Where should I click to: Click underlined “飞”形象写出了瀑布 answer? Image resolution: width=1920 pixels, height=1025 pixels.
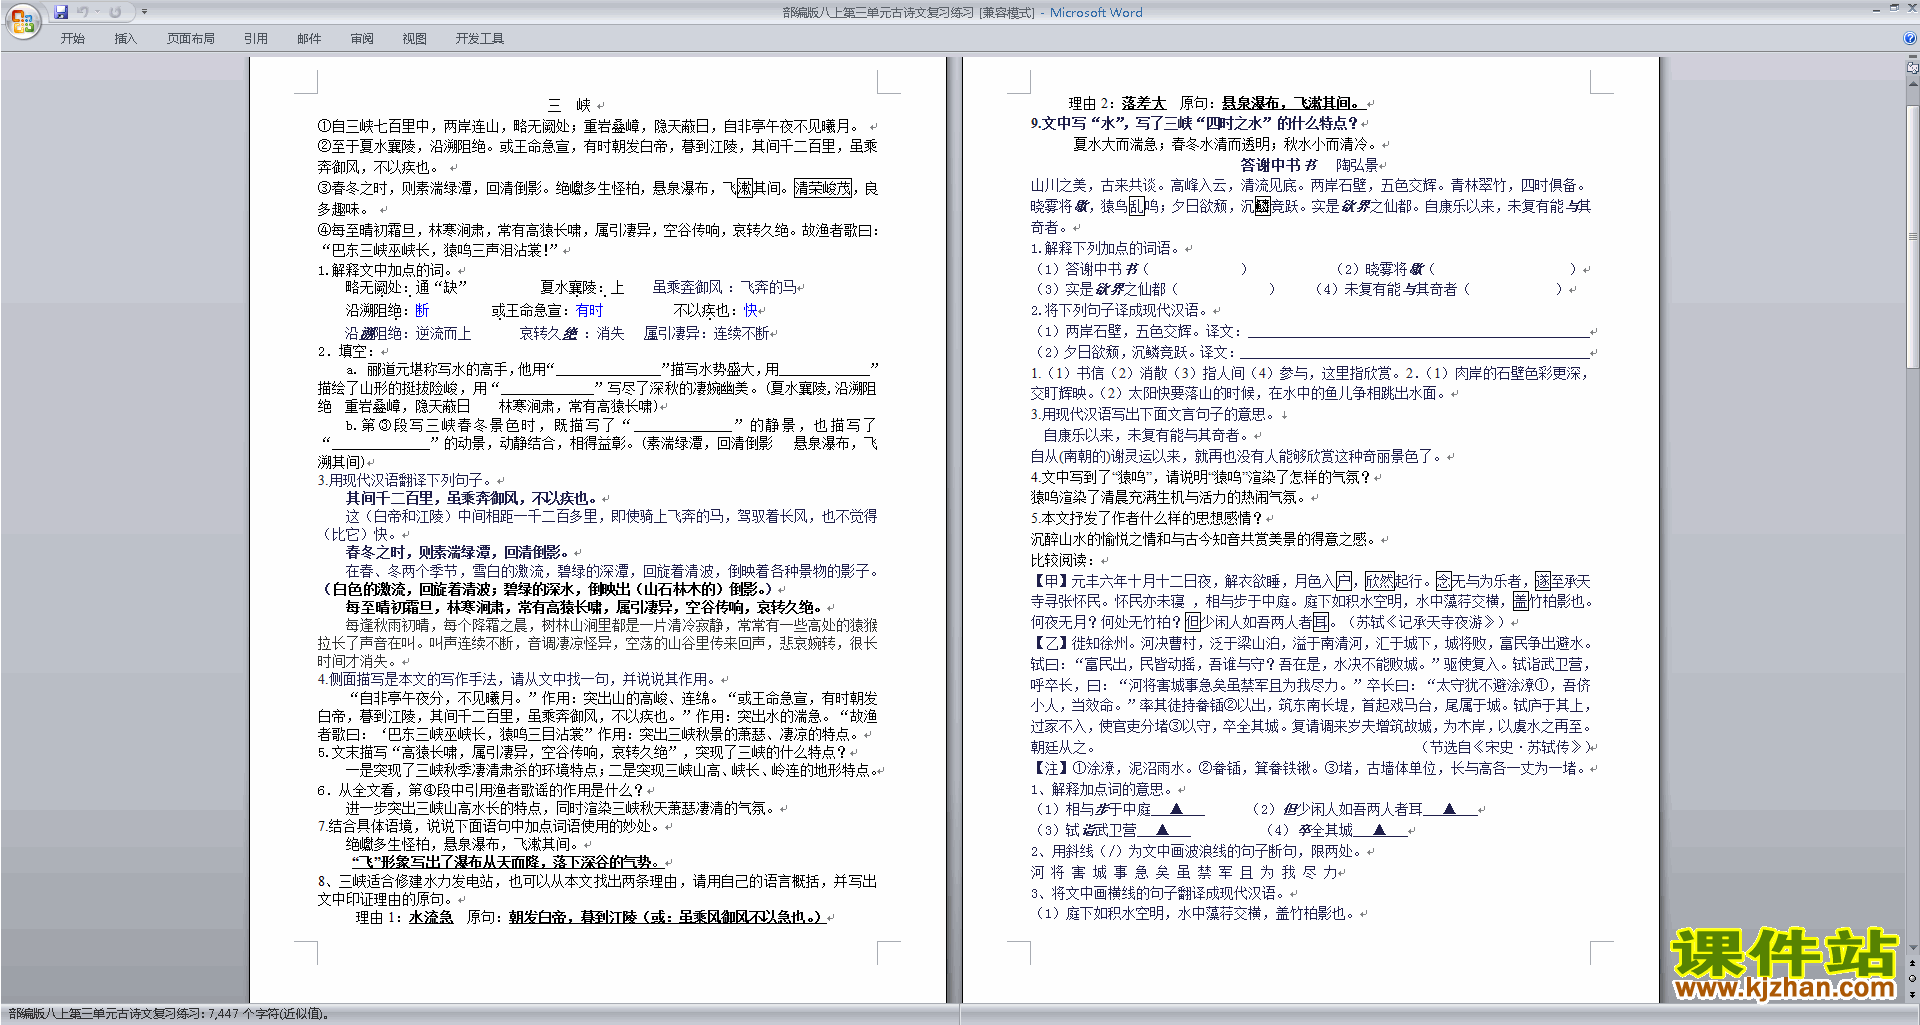click(x=505, y=862)
